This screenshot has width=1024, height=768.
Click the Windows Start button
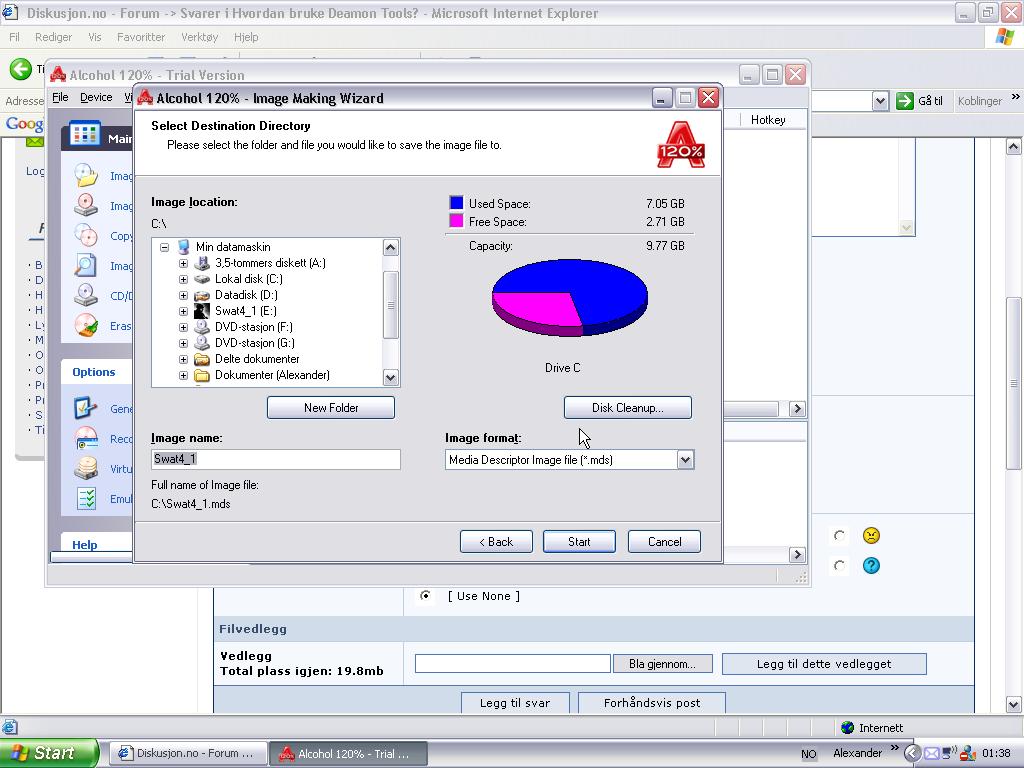(x=49, y=753)
